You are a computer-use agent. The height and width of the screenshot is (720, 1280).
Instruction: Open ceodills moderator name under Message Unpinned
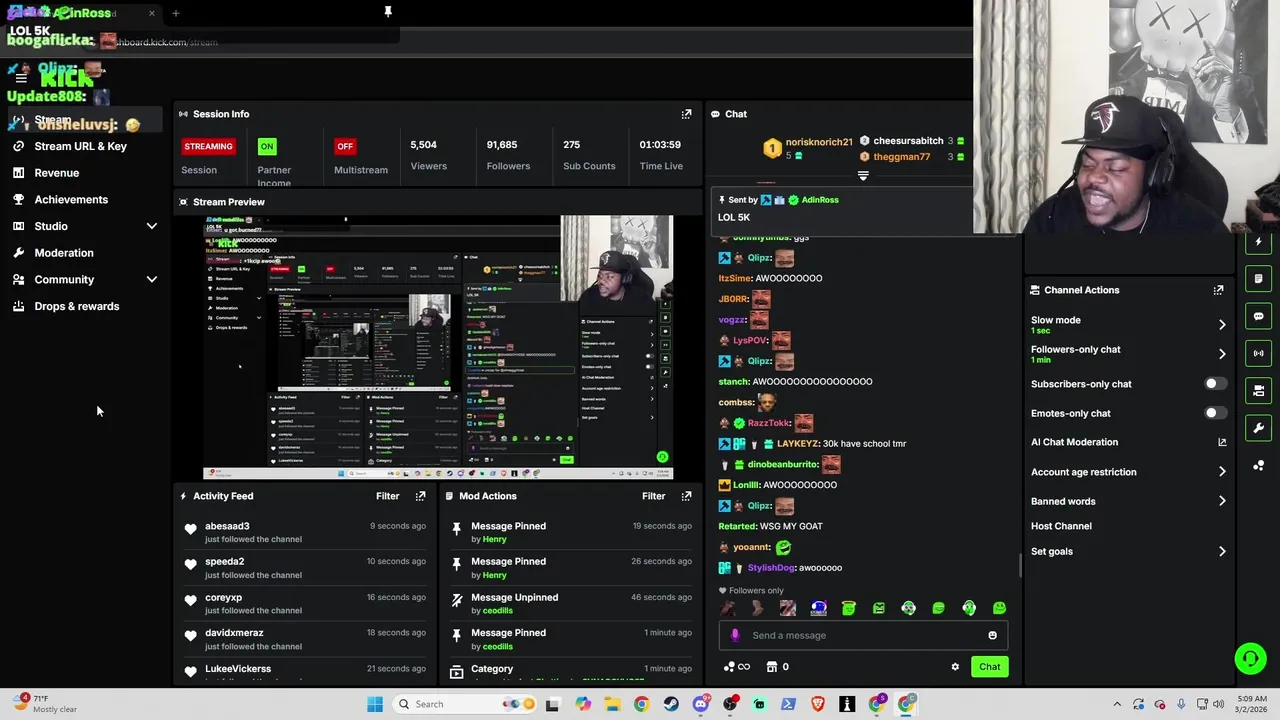click(498, 611)
